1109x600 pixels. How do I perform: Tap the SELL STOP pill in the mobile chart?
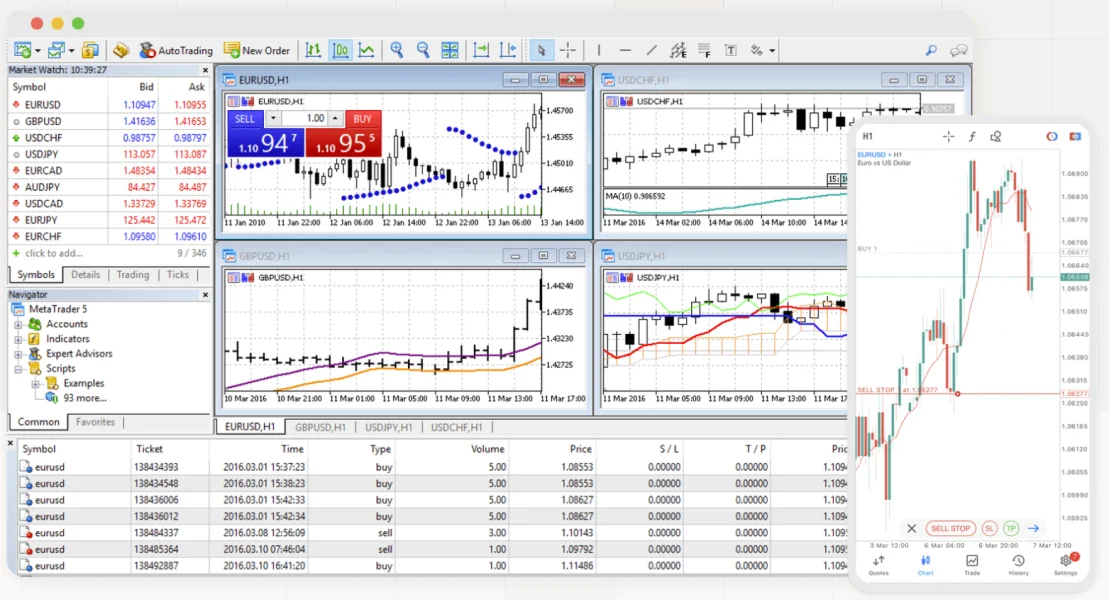pyautogui.click(x=950, y=529)
